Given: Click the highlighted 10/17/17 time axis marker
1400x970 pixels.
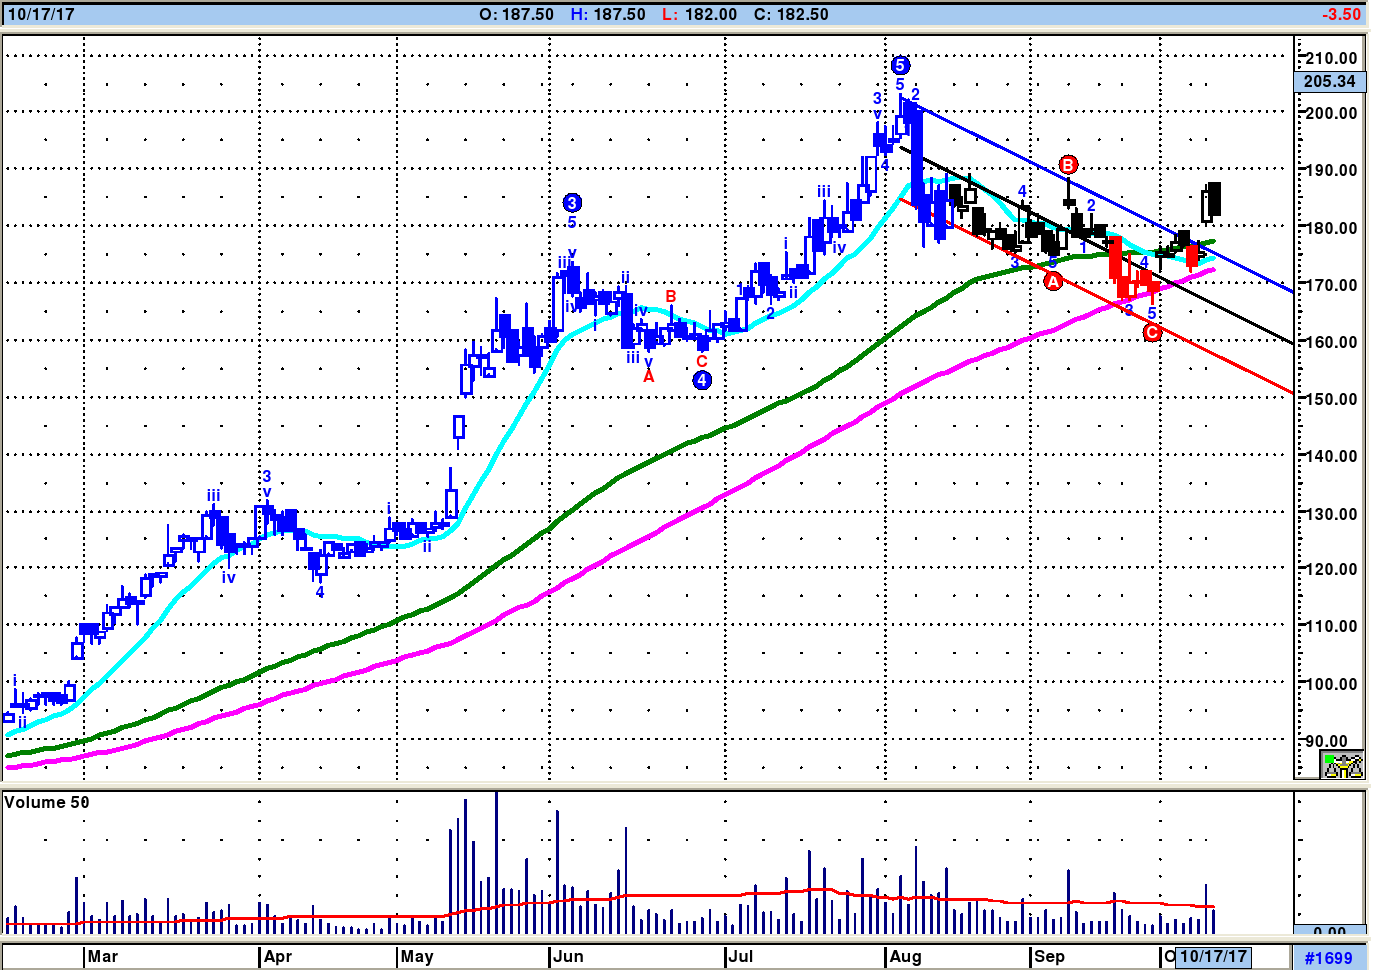Looking at the screenshot, I should point(1213,956).
